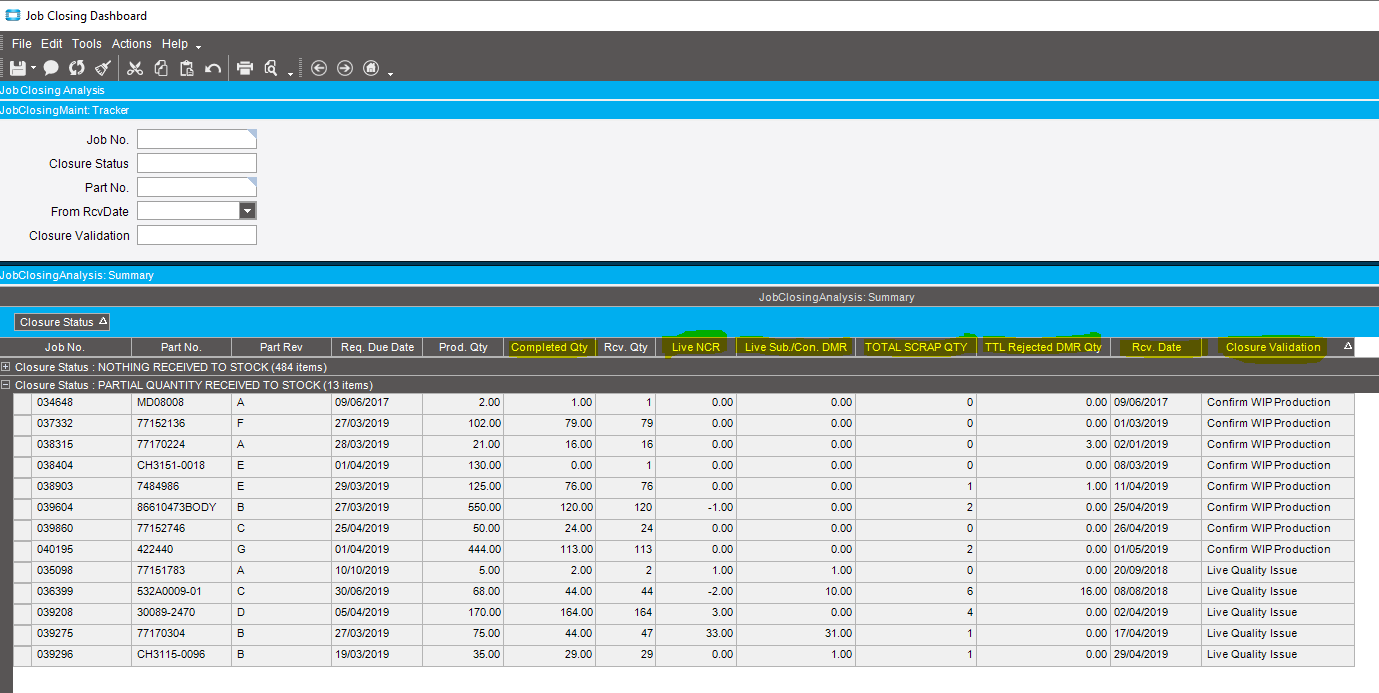This screenshot has height=693, width=1379.
Task: Click the Cut scissors icon
Action: pos(135,68)
